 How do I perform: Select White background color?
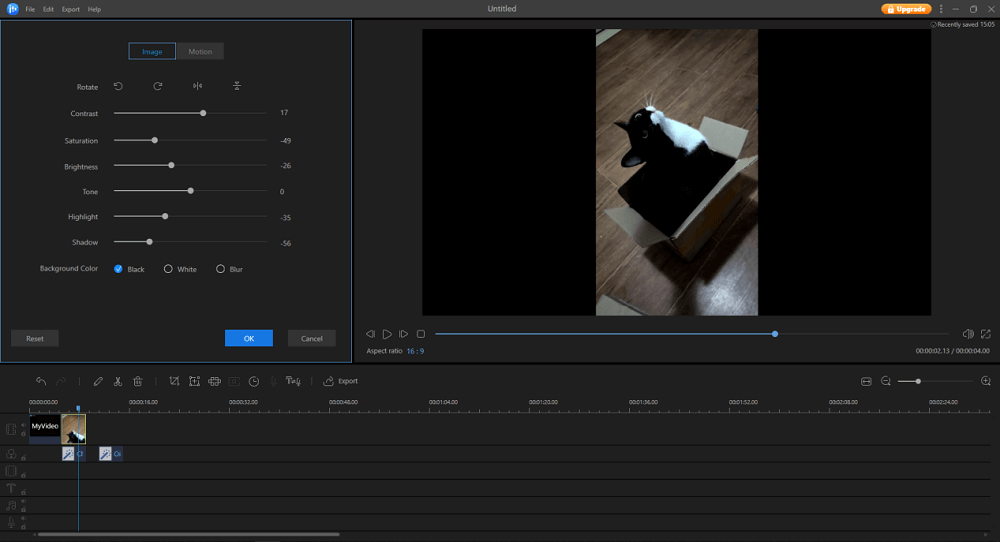(x=168, y=269)
